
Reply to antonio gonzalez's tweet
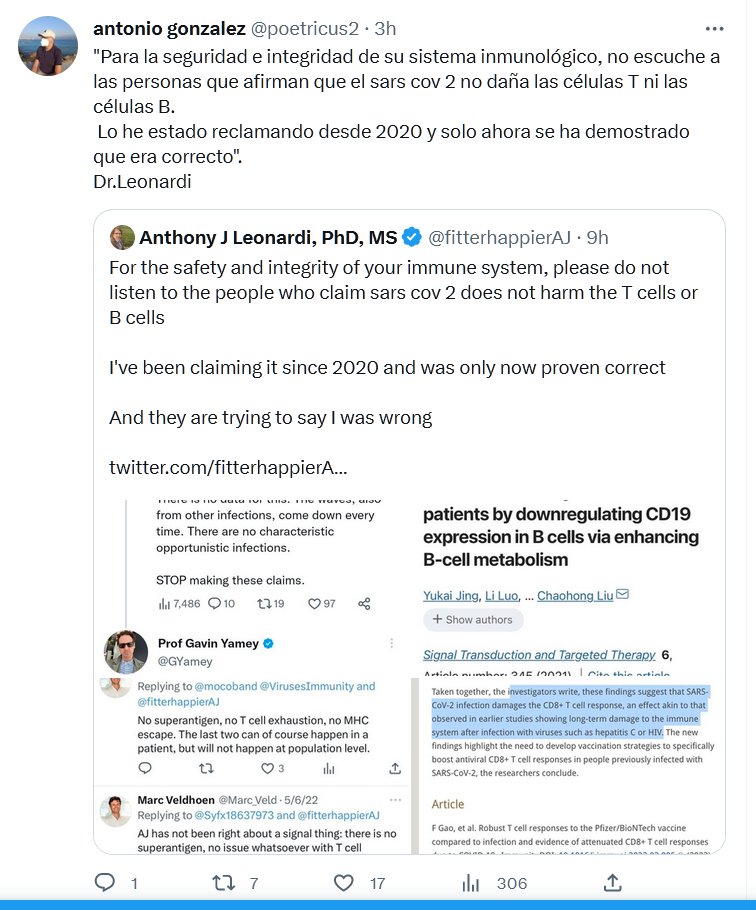pyautogui.click(x=105, y=882)
